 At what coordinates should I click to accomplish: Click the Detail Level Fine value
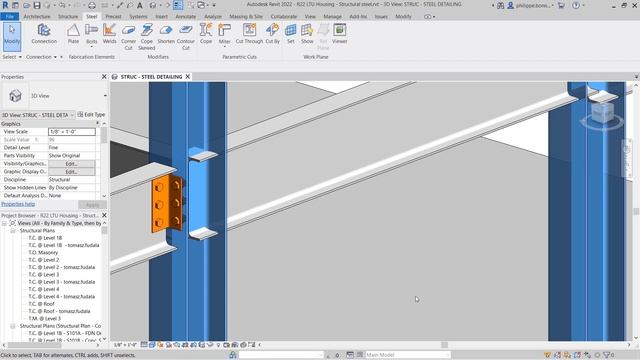pos(72,148)
